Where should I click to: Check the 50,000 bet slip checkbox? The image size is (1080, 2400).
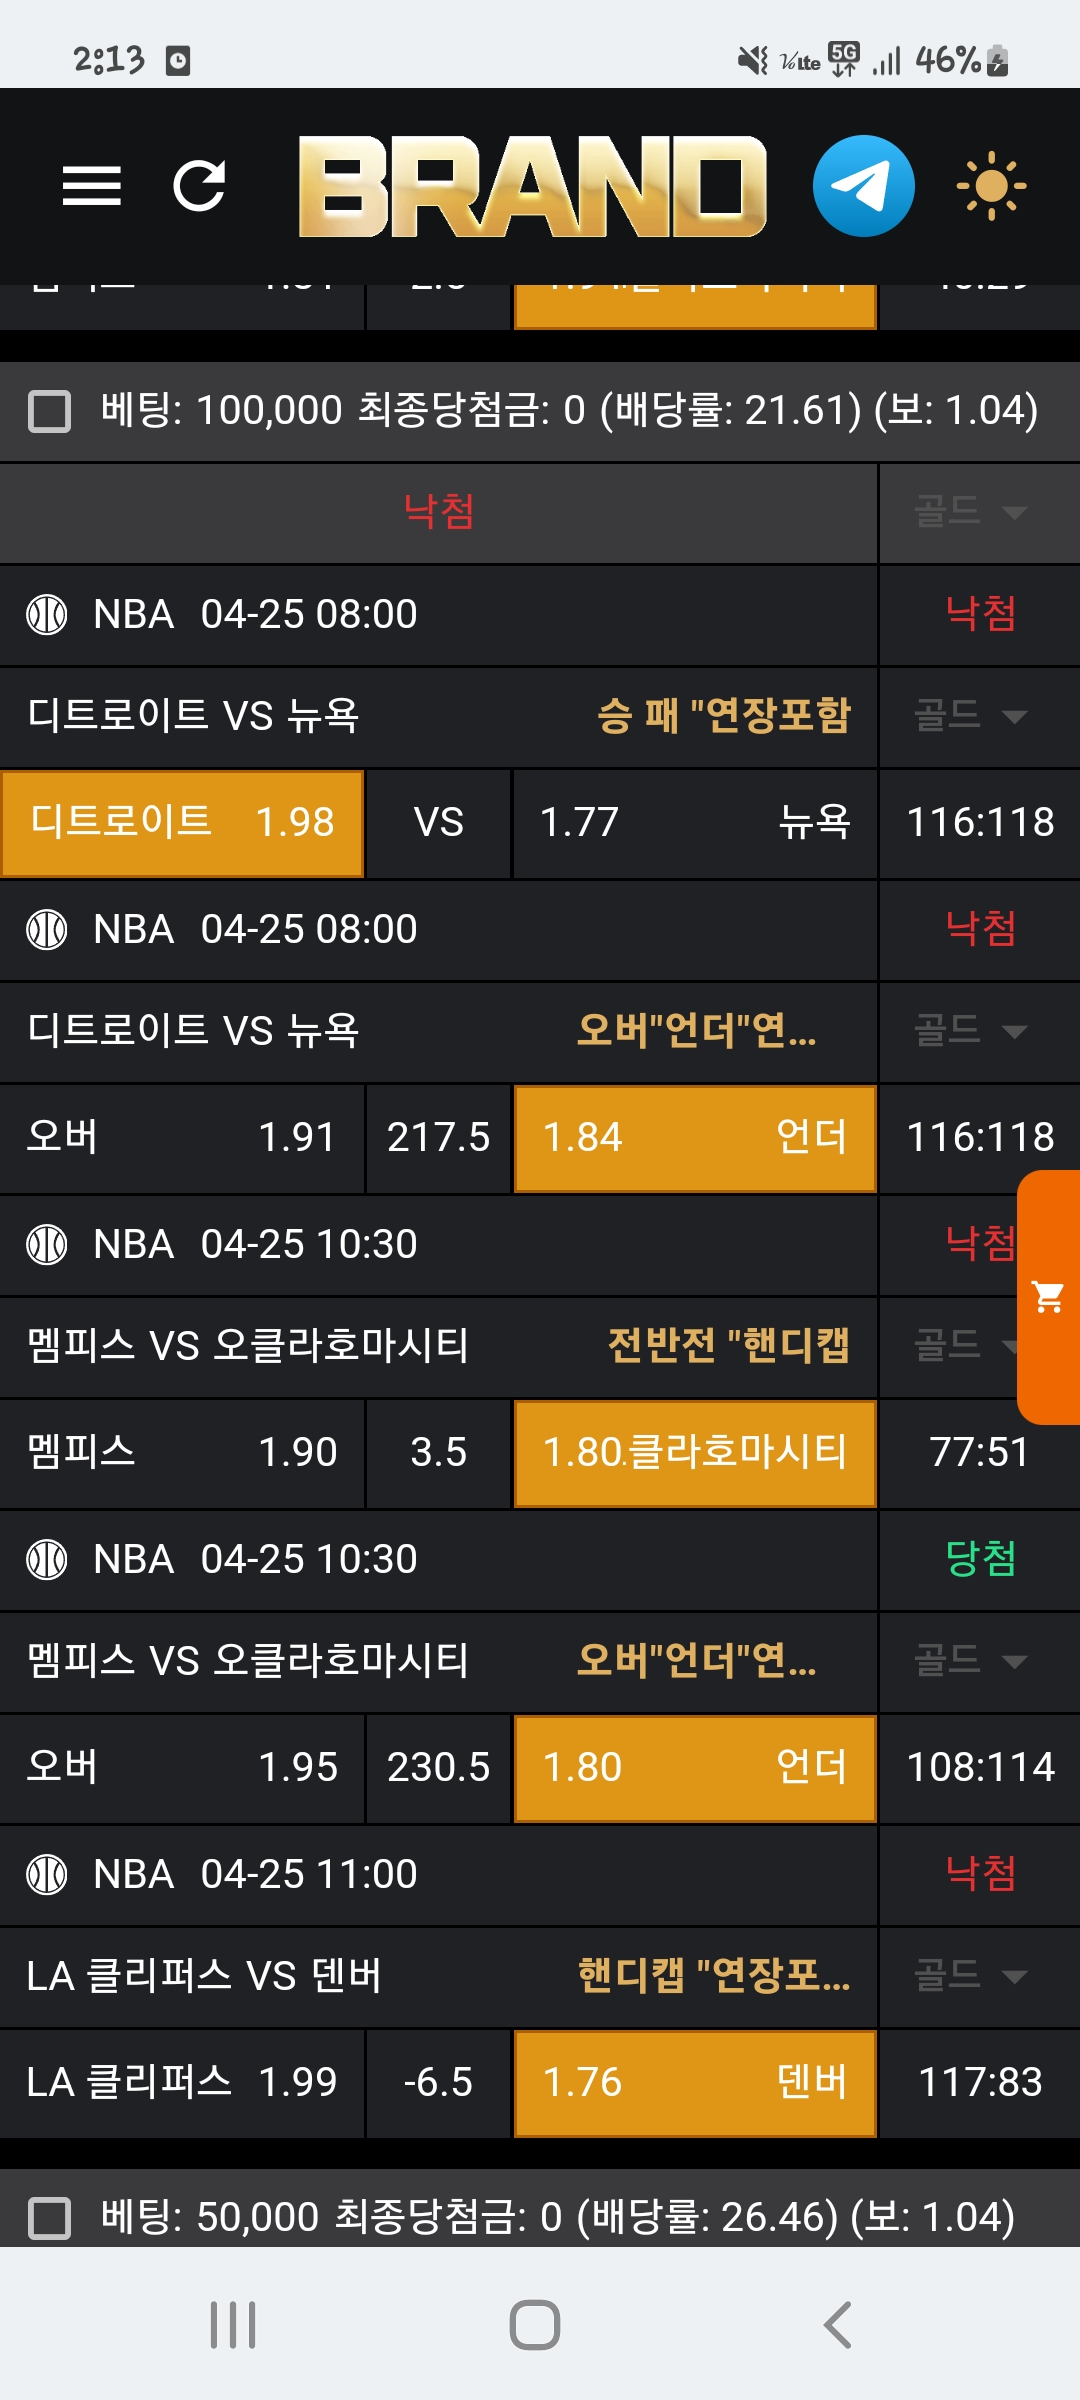point(50,2218)
